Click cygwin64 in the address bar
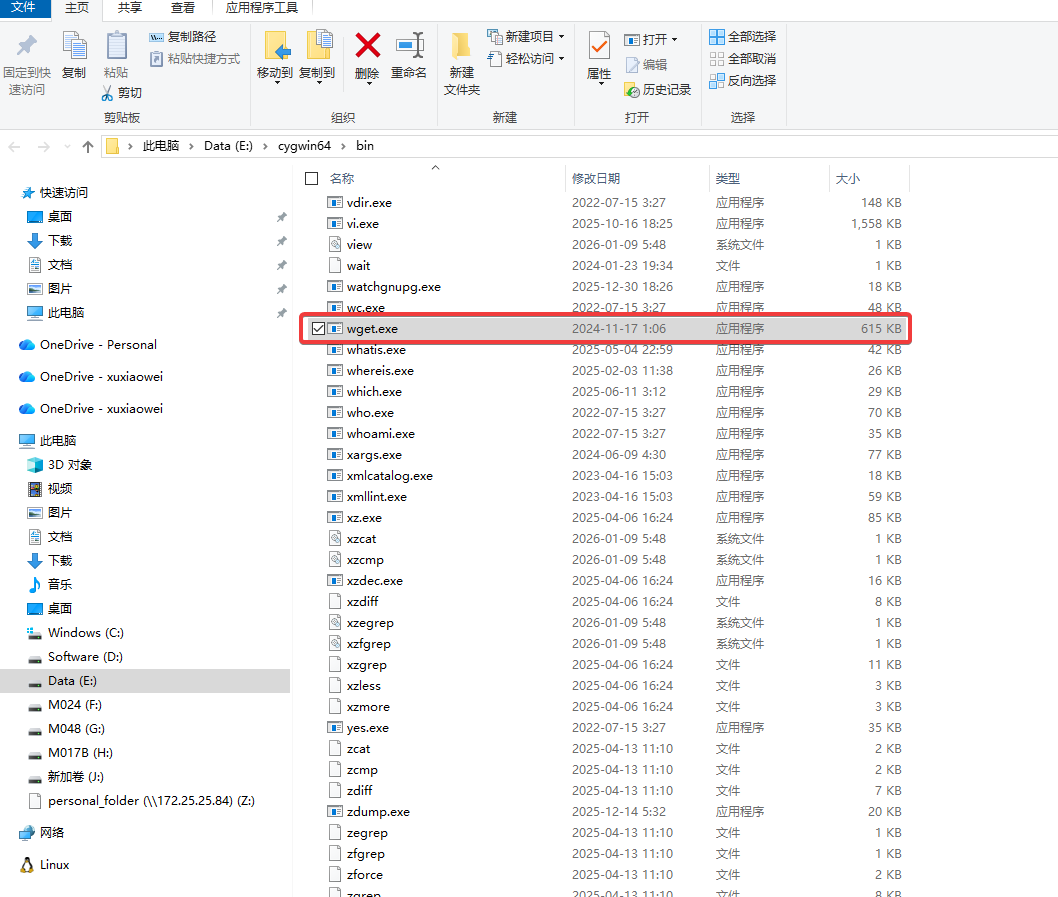The image size is (1058, 897). click(296, 146)
